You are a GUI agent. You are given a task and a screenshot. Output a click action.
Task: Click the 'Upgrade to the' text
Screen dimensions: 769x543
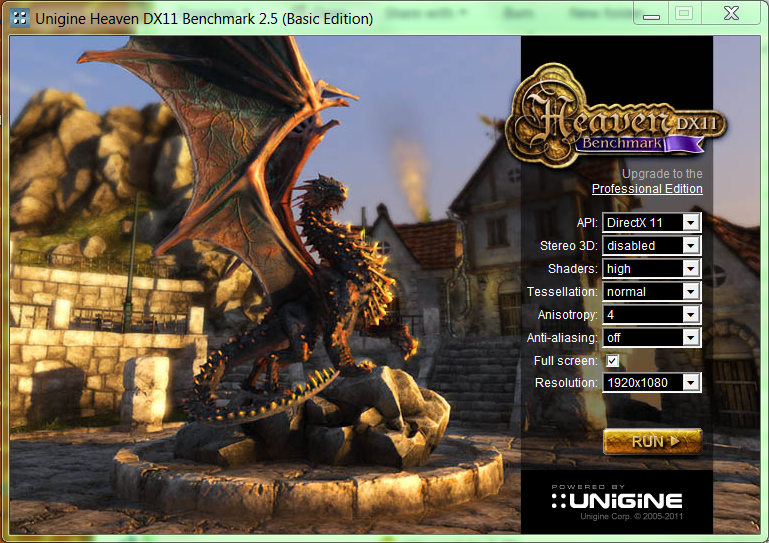point(662,174)
